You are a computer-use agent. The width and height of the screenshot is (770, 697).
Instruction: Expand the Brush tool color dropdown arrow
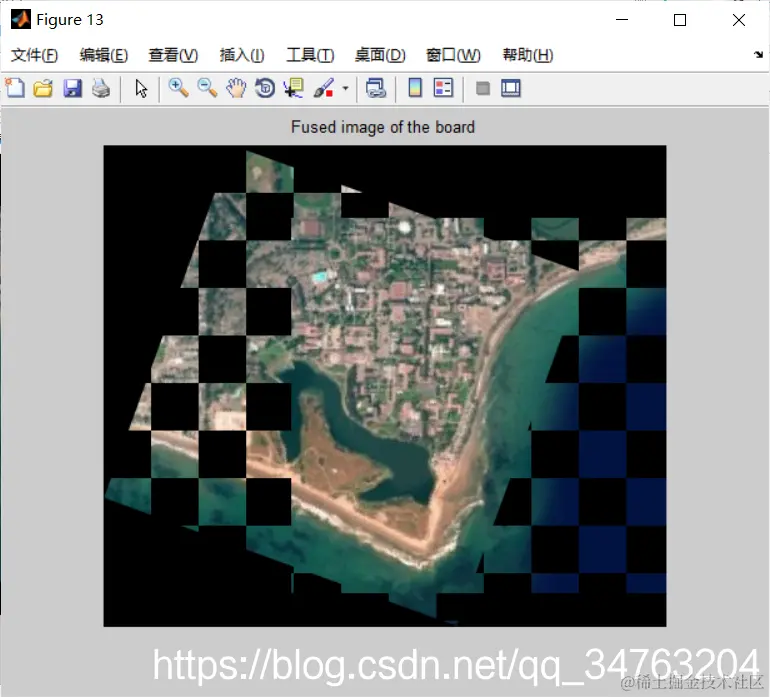[x=346, y=89]
